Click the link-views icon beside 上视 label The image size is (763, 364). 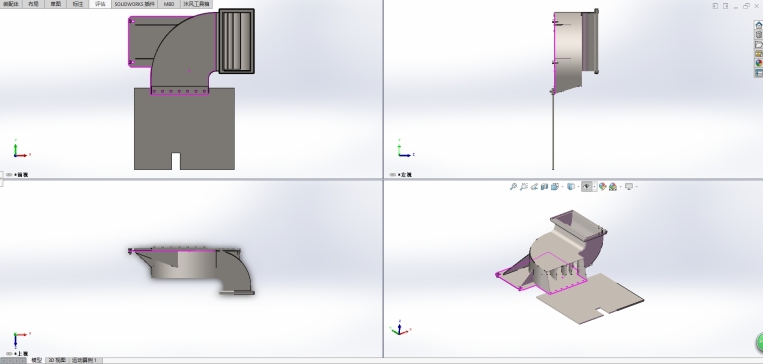[x=9, y=354]
